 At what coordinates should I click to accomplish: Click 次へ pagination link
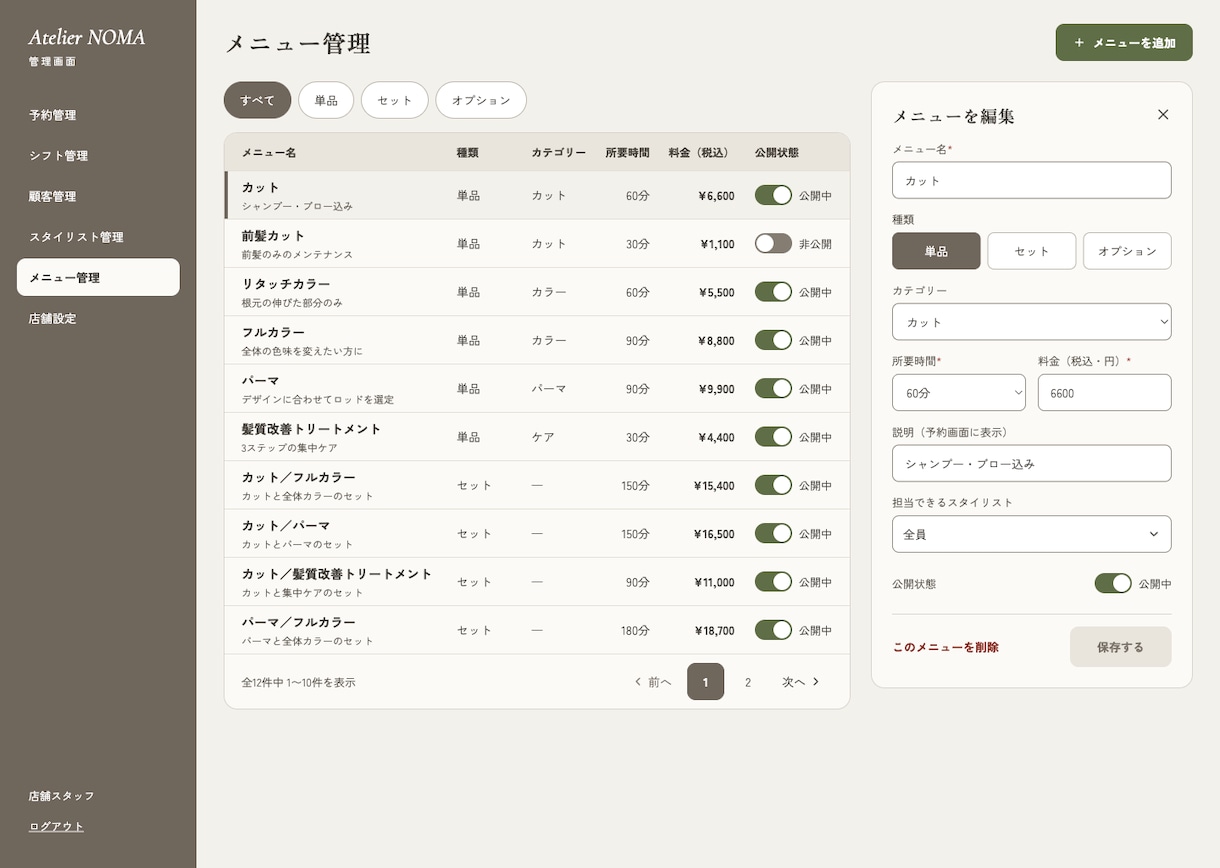tap(801, 682)
